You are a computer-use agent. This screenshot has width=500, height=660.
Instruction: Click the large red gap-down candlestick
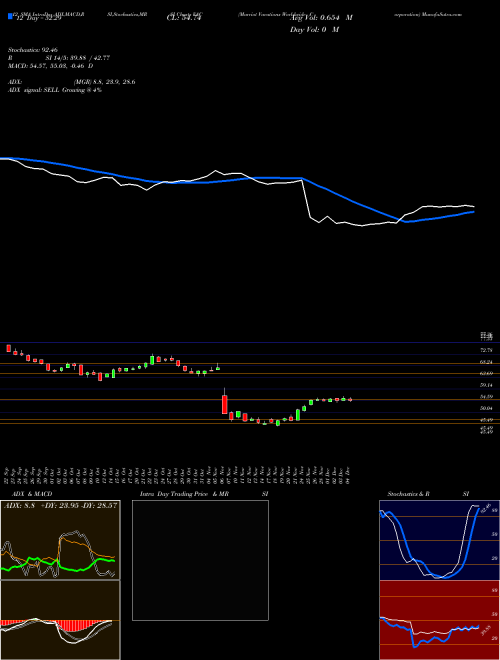point(225,404)
